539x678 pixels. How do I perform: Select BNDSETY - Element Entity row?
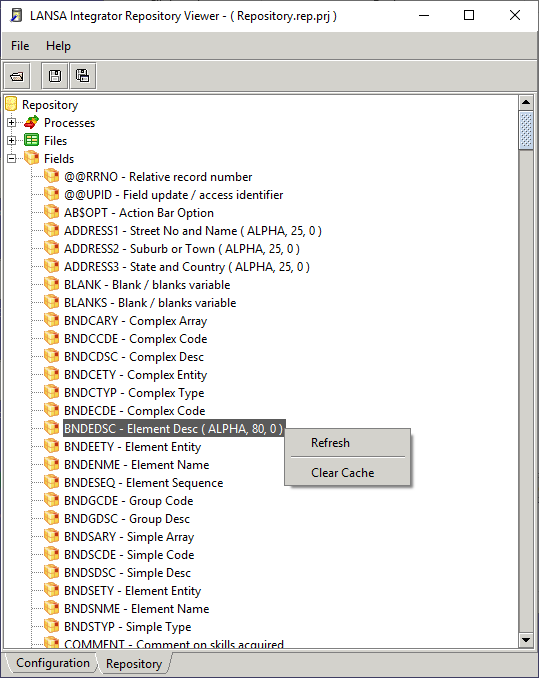point(133,591)
